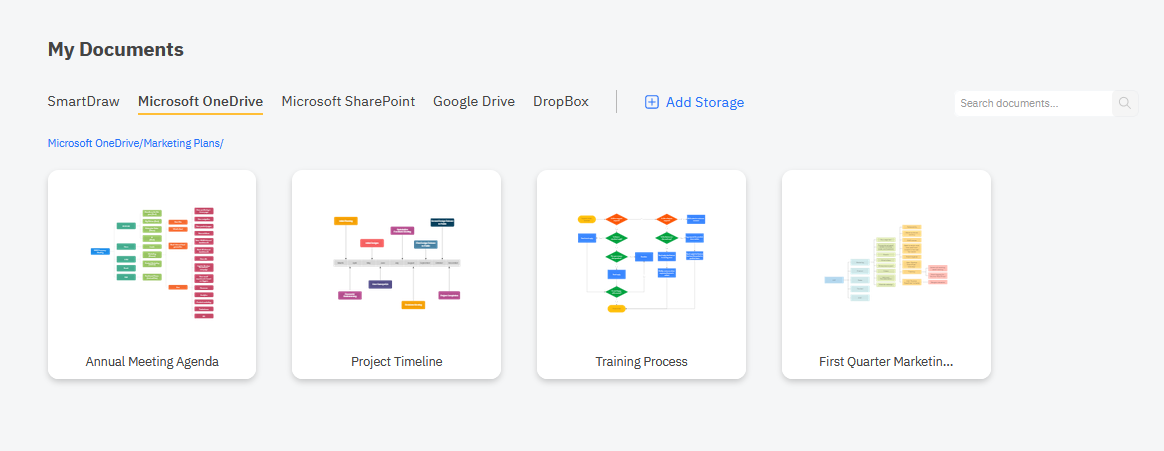Click the plus icon beside Add Storage

click(x=652, y=102)
